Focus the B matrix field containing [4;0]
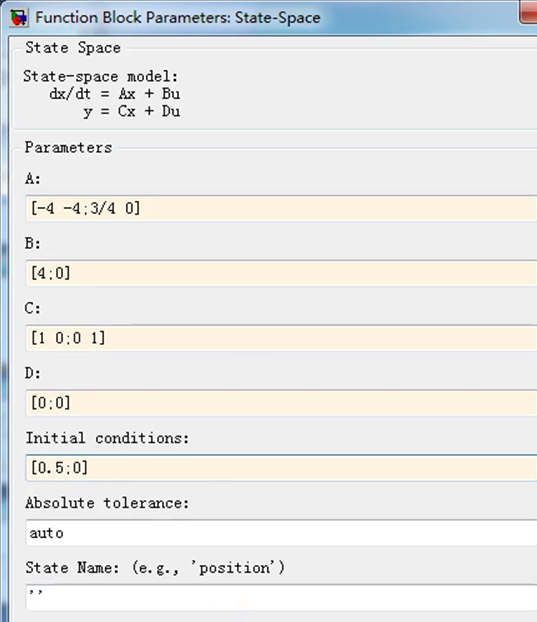The height and width of the screenshot is (622, 537). click(281, 273)
